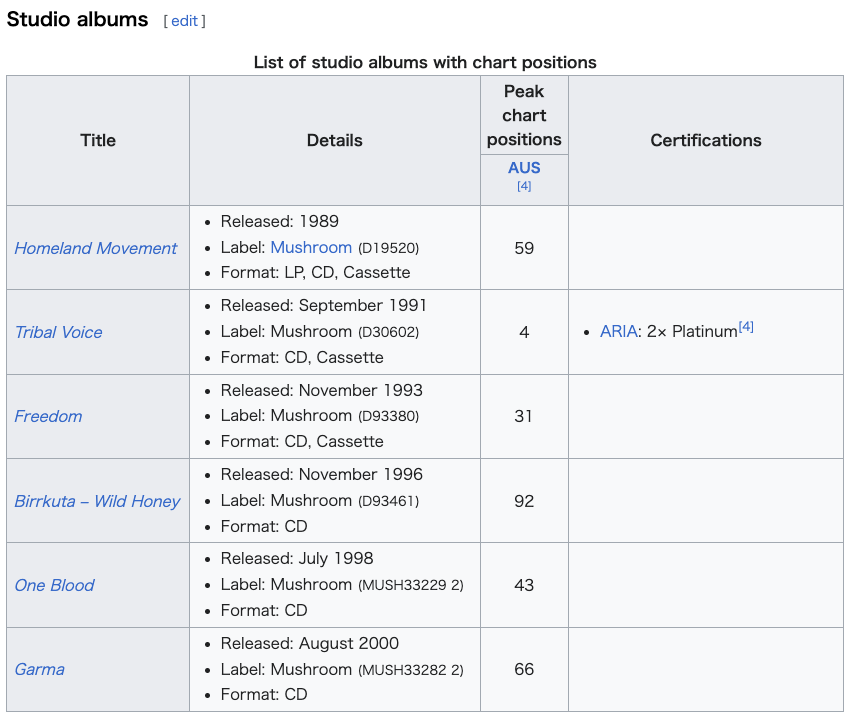Click the Studio albums section heading

(x=78, y=19)
